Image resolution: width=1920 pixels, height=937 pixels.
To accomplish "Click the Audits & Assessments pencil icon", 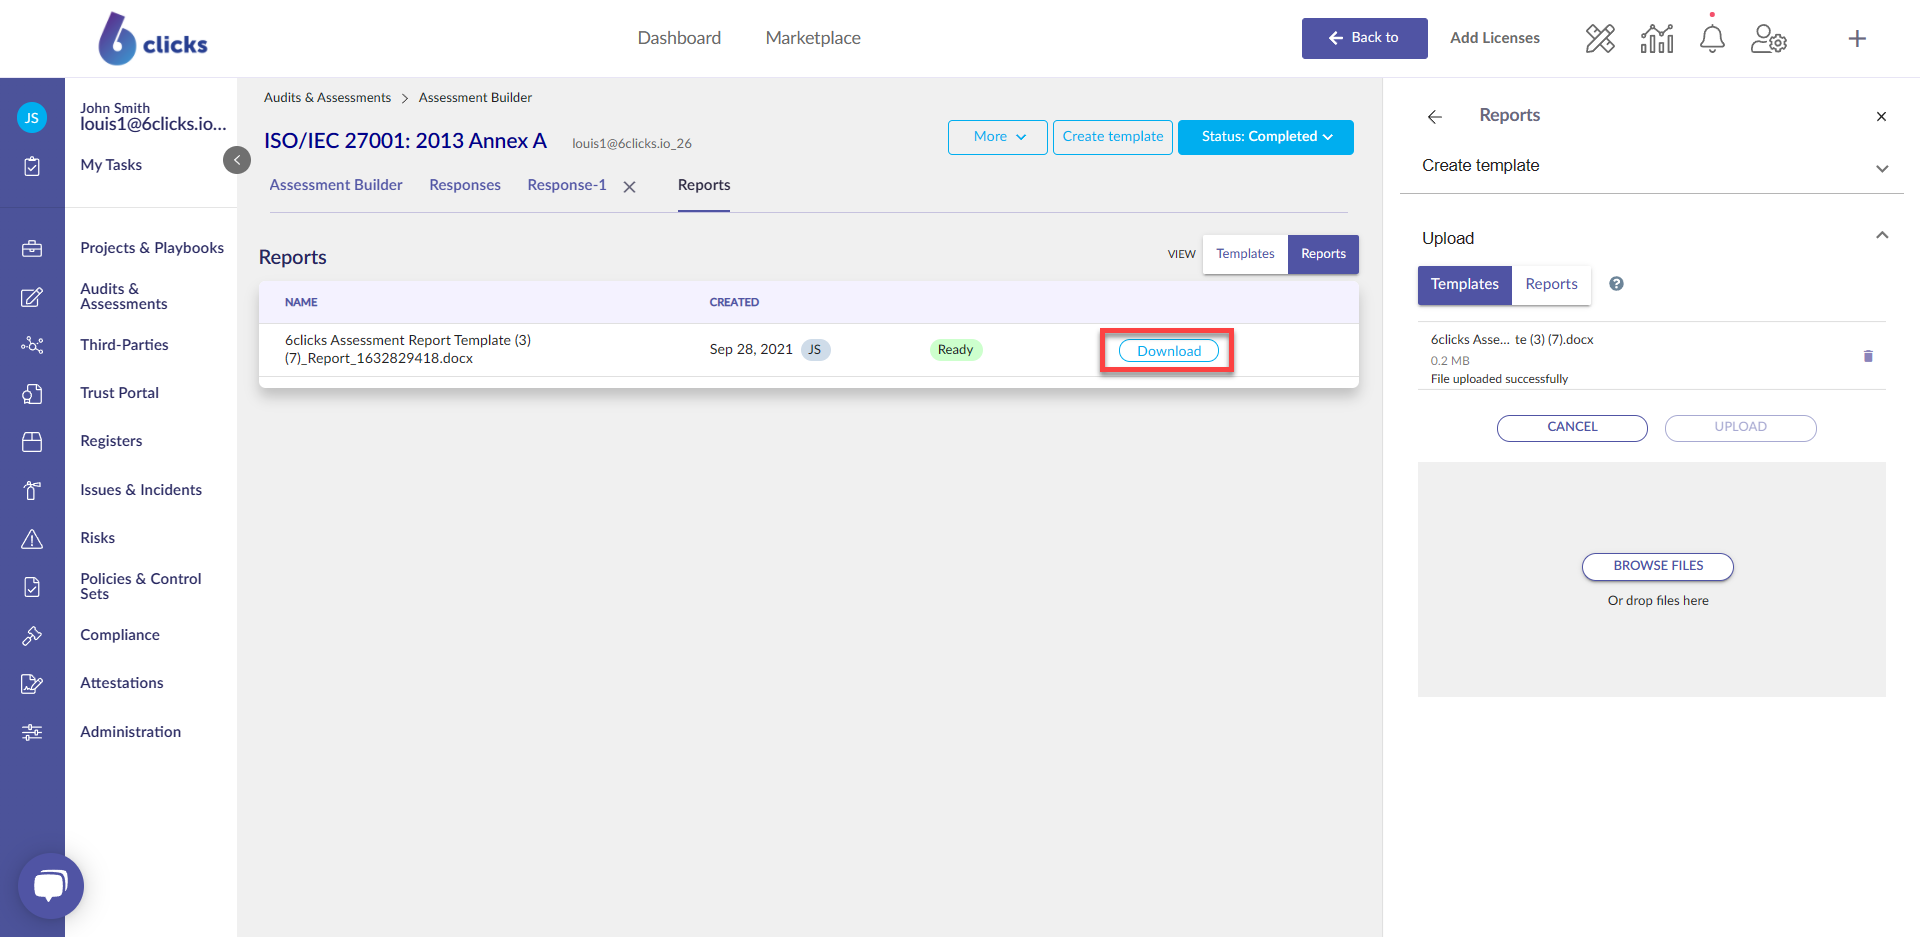I will point(32,297).
